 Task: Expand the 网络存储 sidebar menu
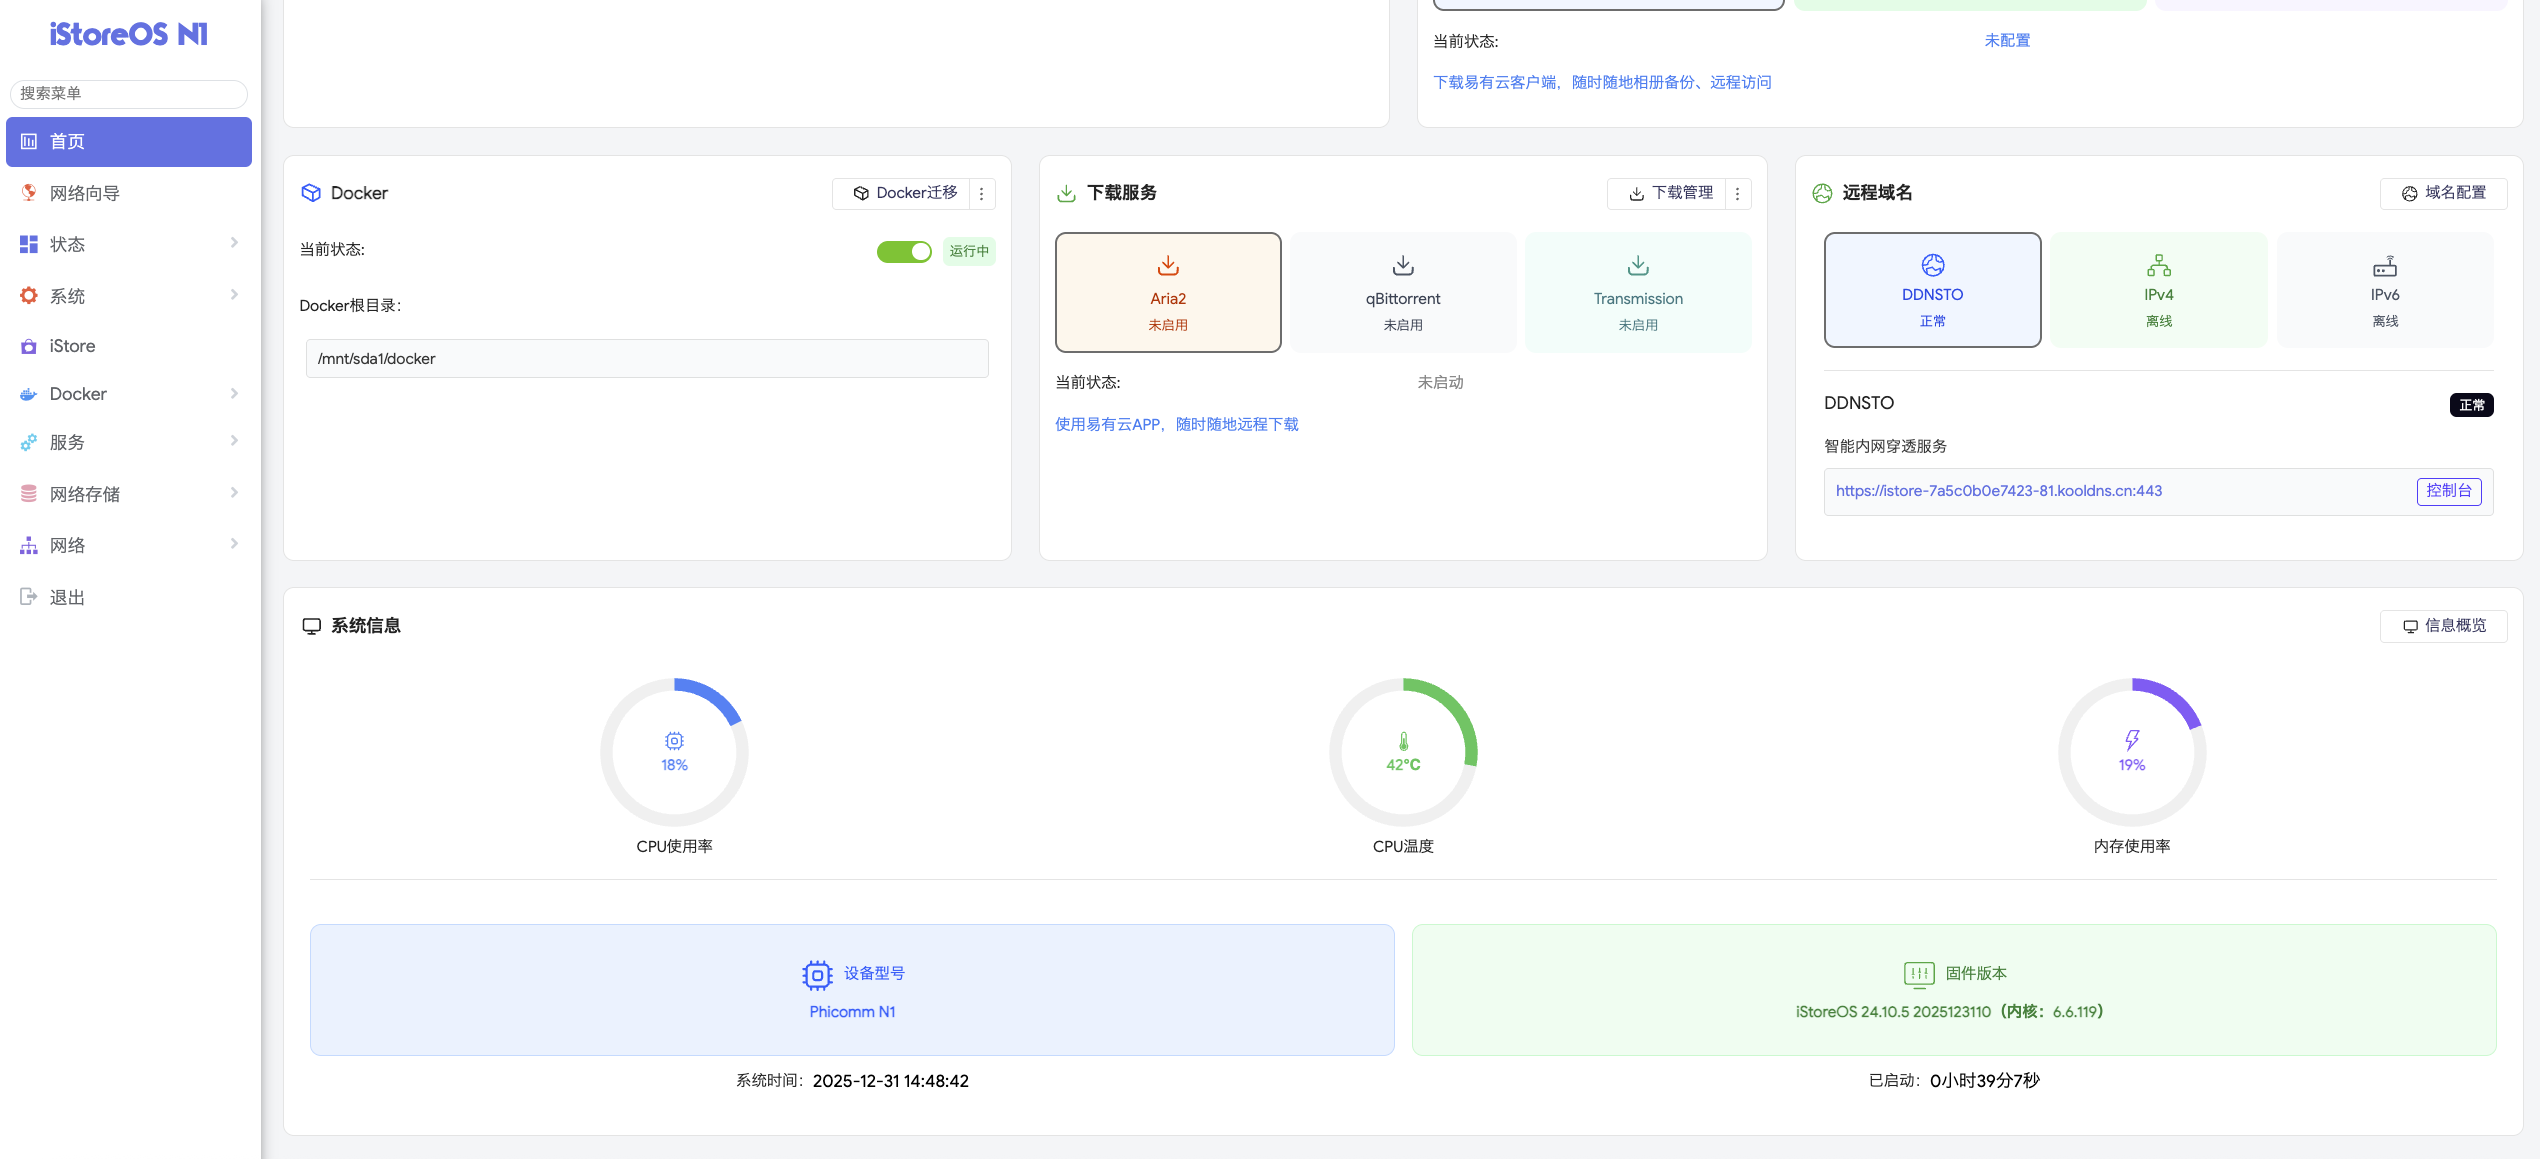pyautogui.click(x=129, y=494)
